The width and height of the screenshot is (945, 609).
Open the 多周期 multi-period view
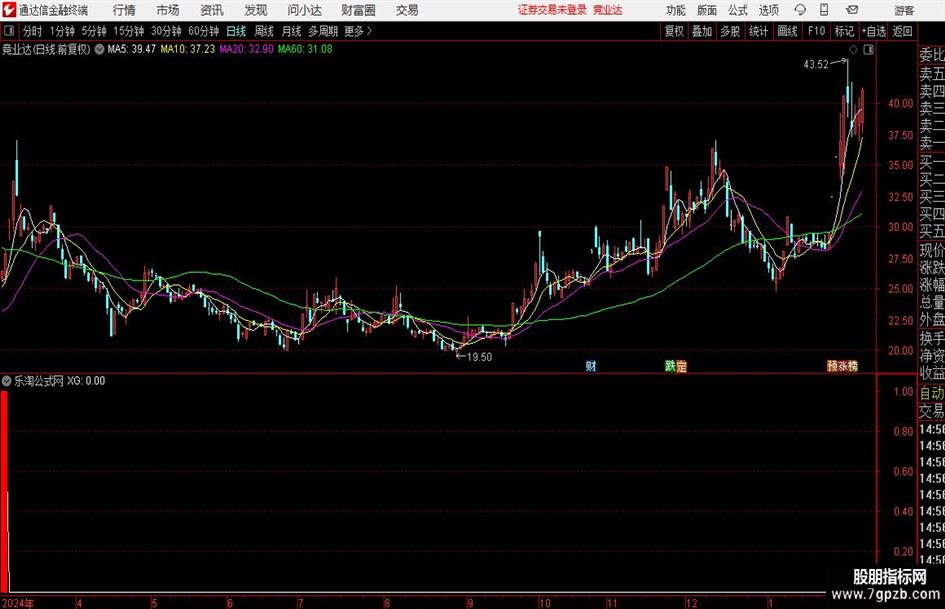[323, 31]
